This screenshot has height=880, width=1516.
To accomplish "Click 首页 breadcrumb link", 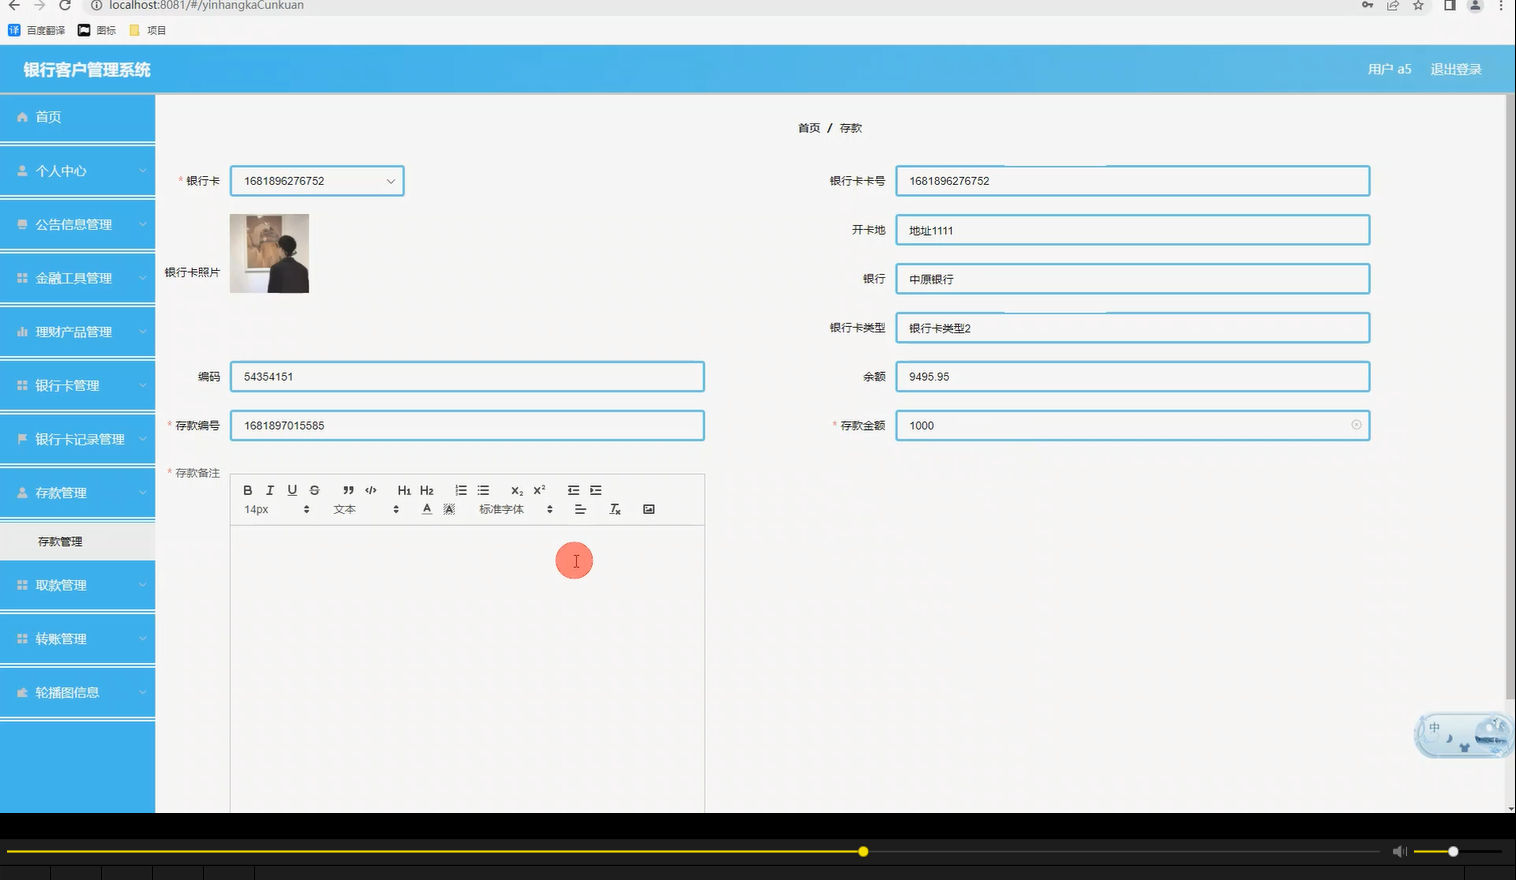I will pos(809,128).
